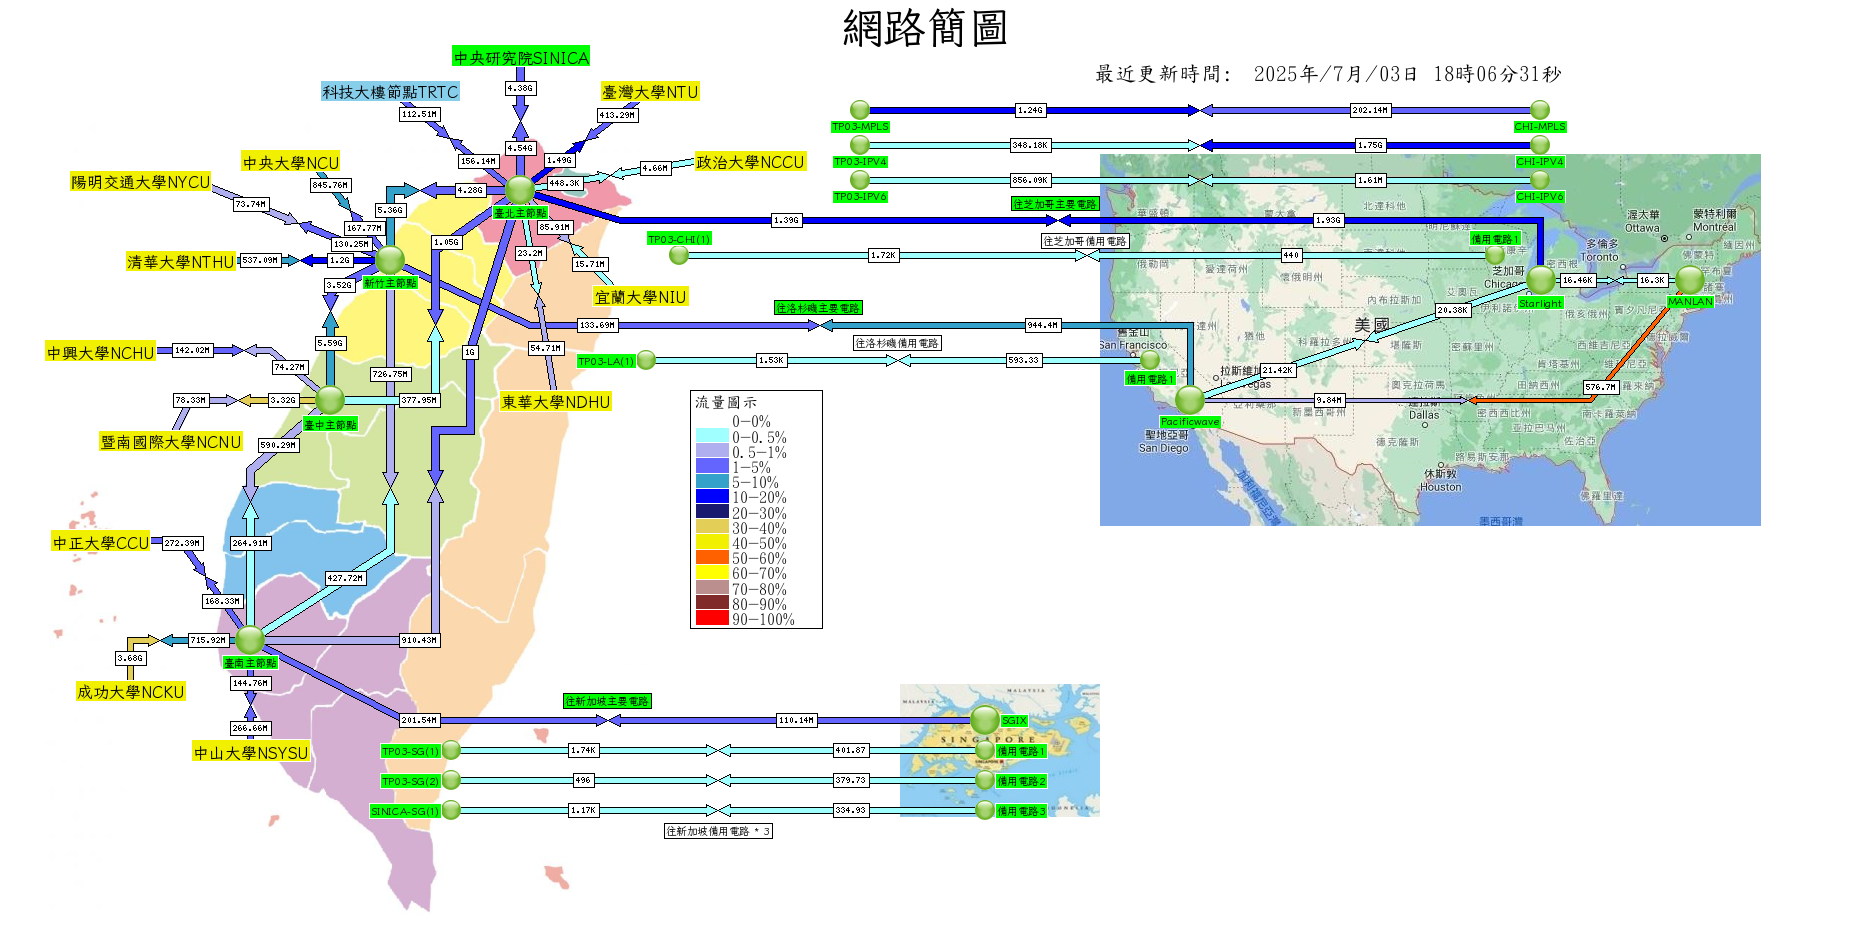Select the CHI-IPV6 node sphere
The image size is (1850, 950).
(1540, 179)
